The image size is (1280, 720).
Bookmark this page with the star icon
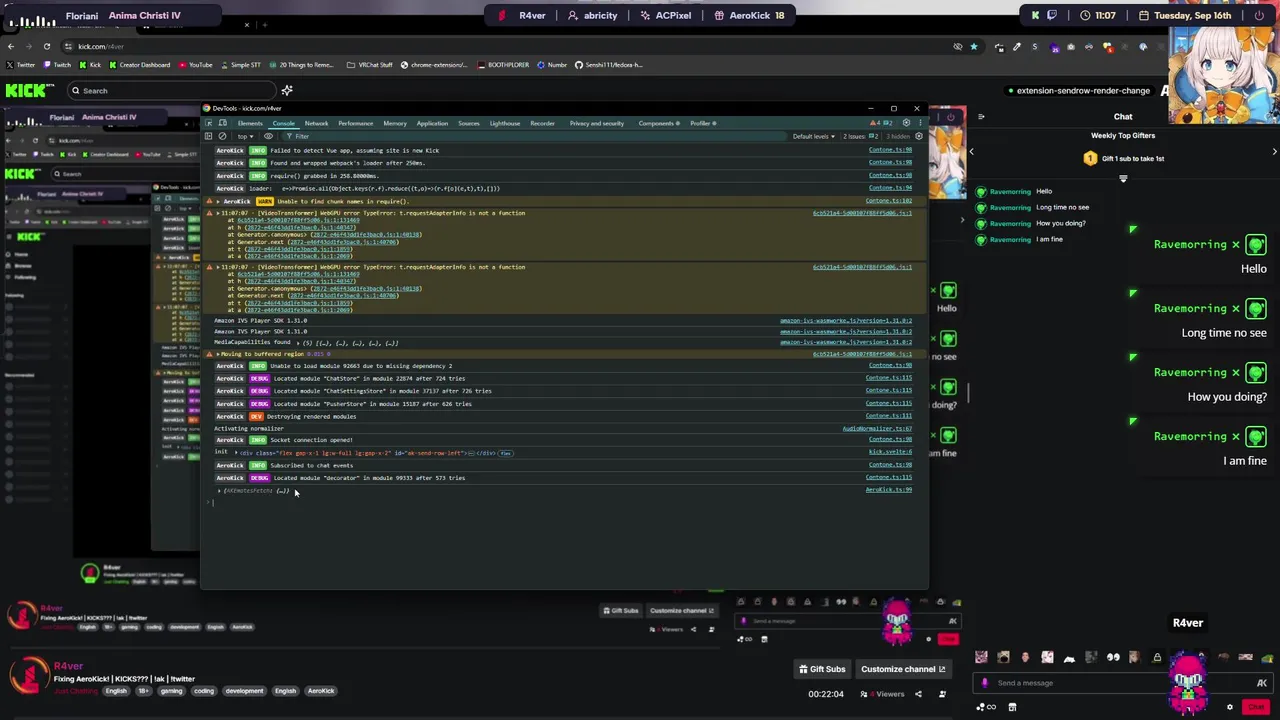973,46
